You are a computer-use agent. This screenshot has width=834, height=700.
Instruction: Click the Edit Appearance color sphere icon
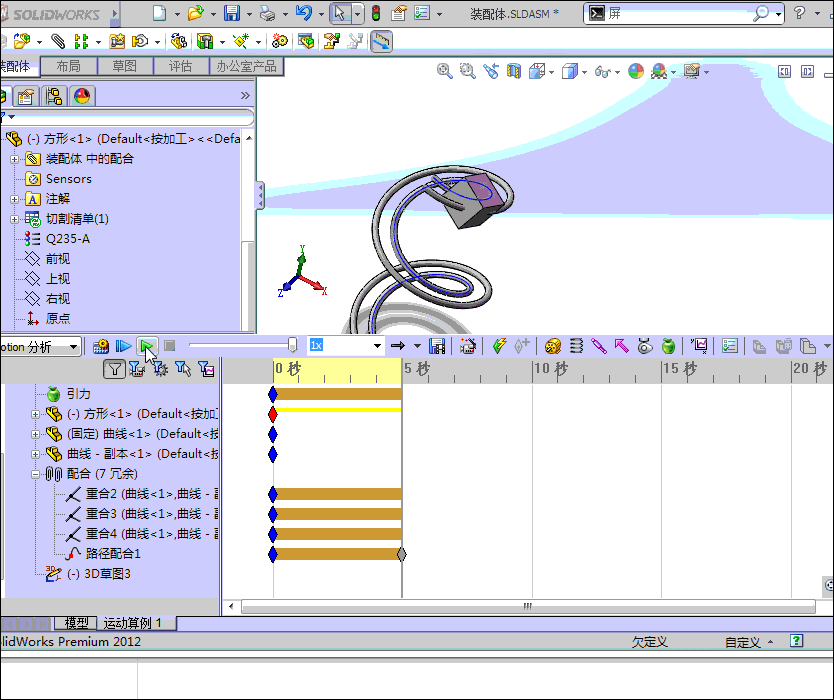click(x=636, y=71)
